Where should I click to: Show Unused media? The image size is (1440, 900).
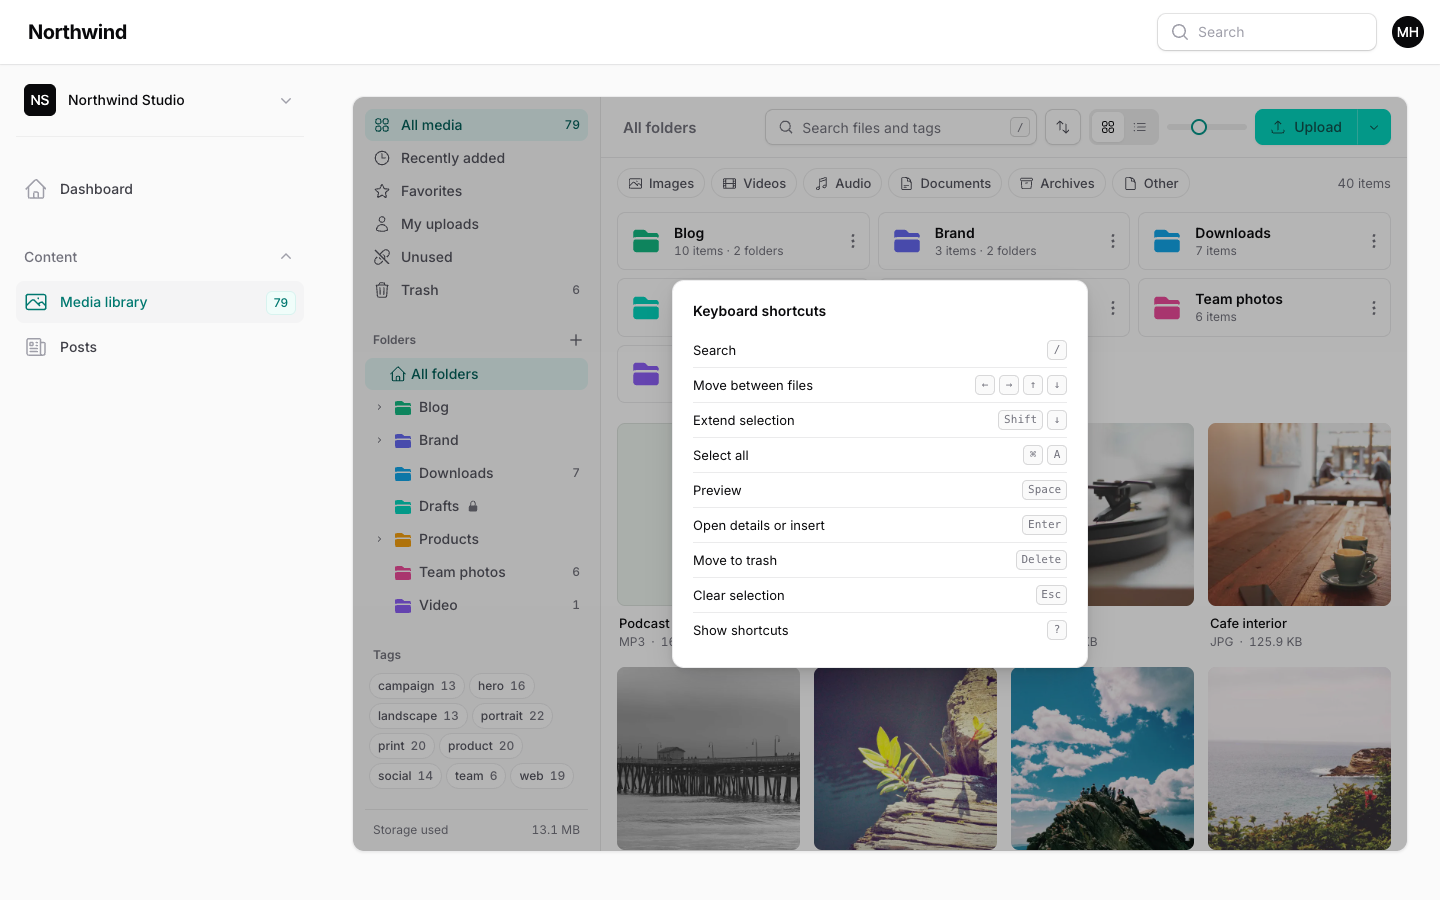point(476,257)
